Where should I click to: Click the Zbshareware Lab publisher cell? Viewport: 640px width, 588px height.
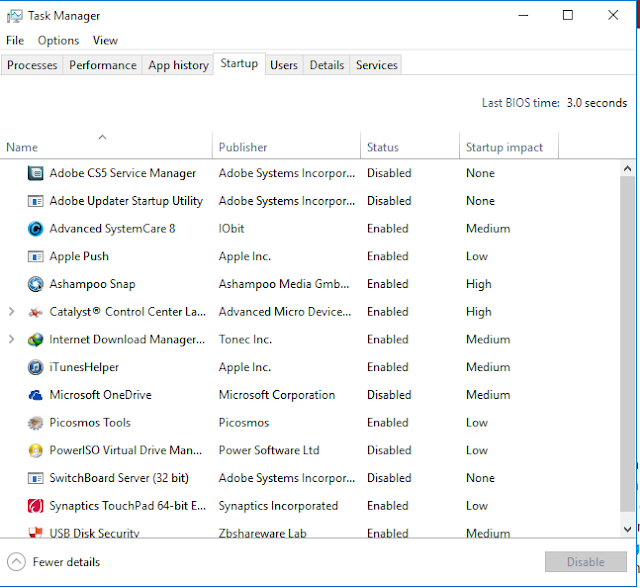262,533
